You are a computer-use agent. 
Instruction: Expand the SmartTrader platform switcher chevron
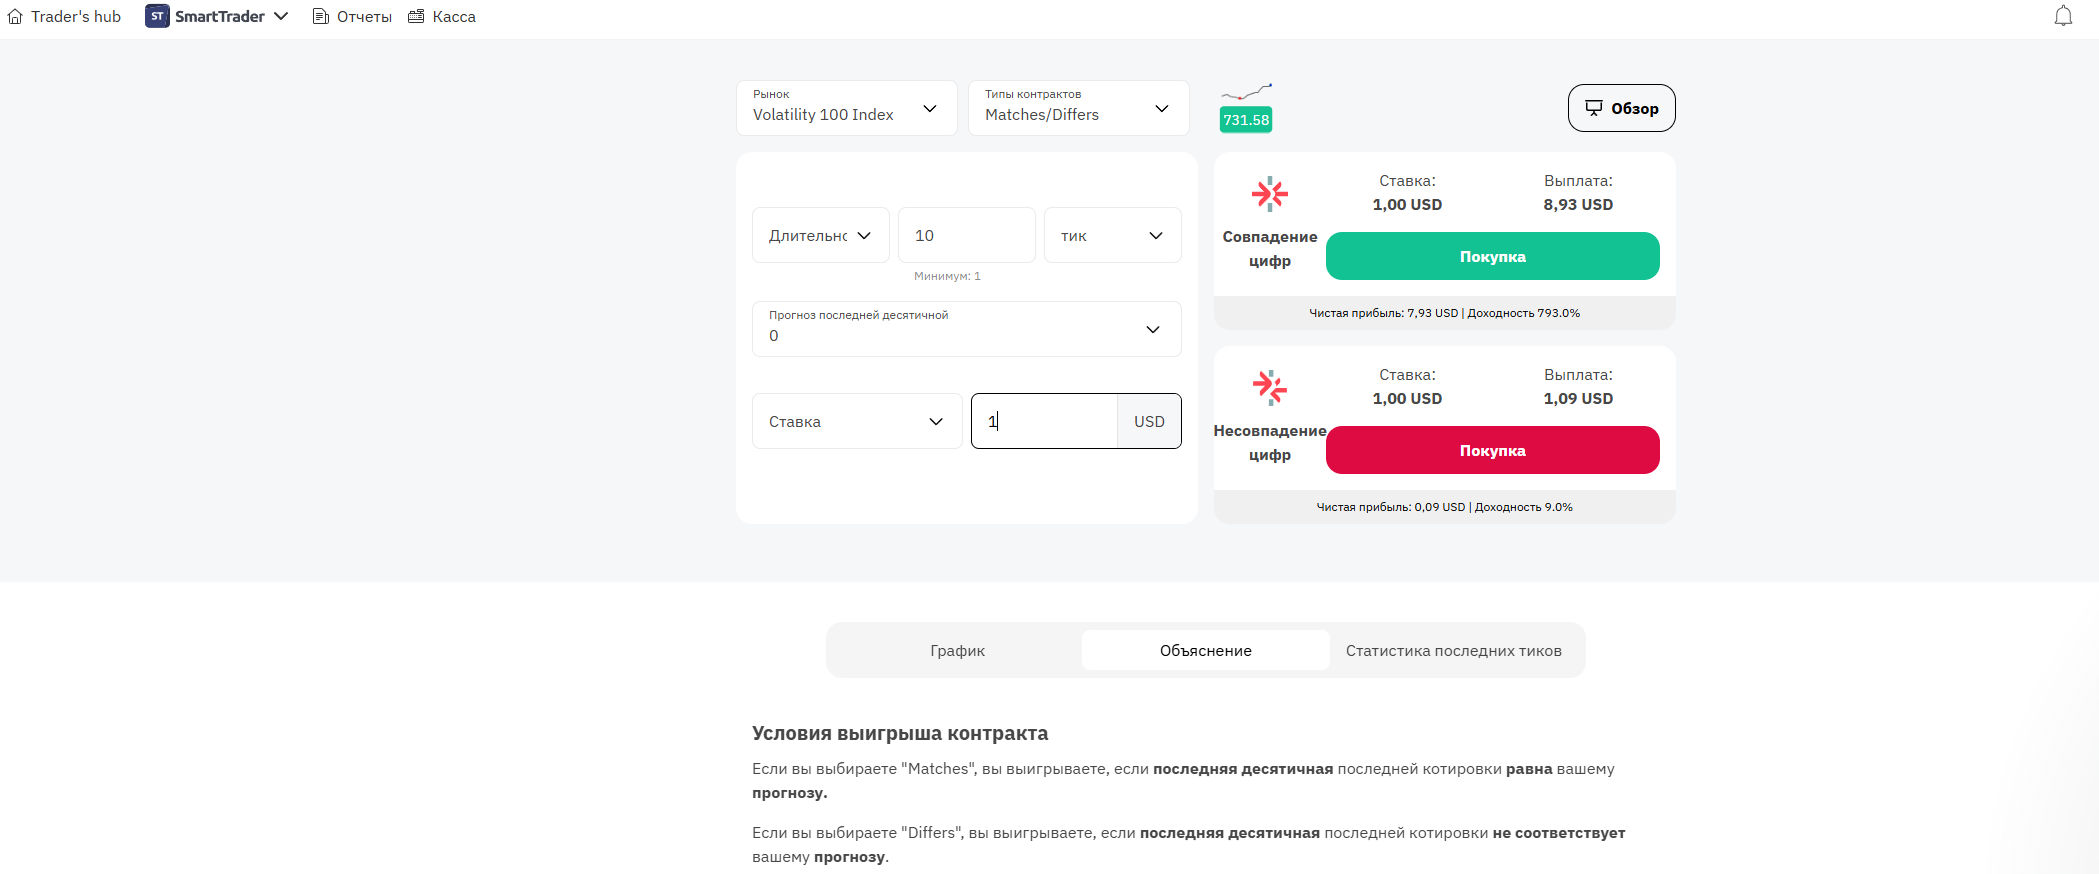point(281,17)
